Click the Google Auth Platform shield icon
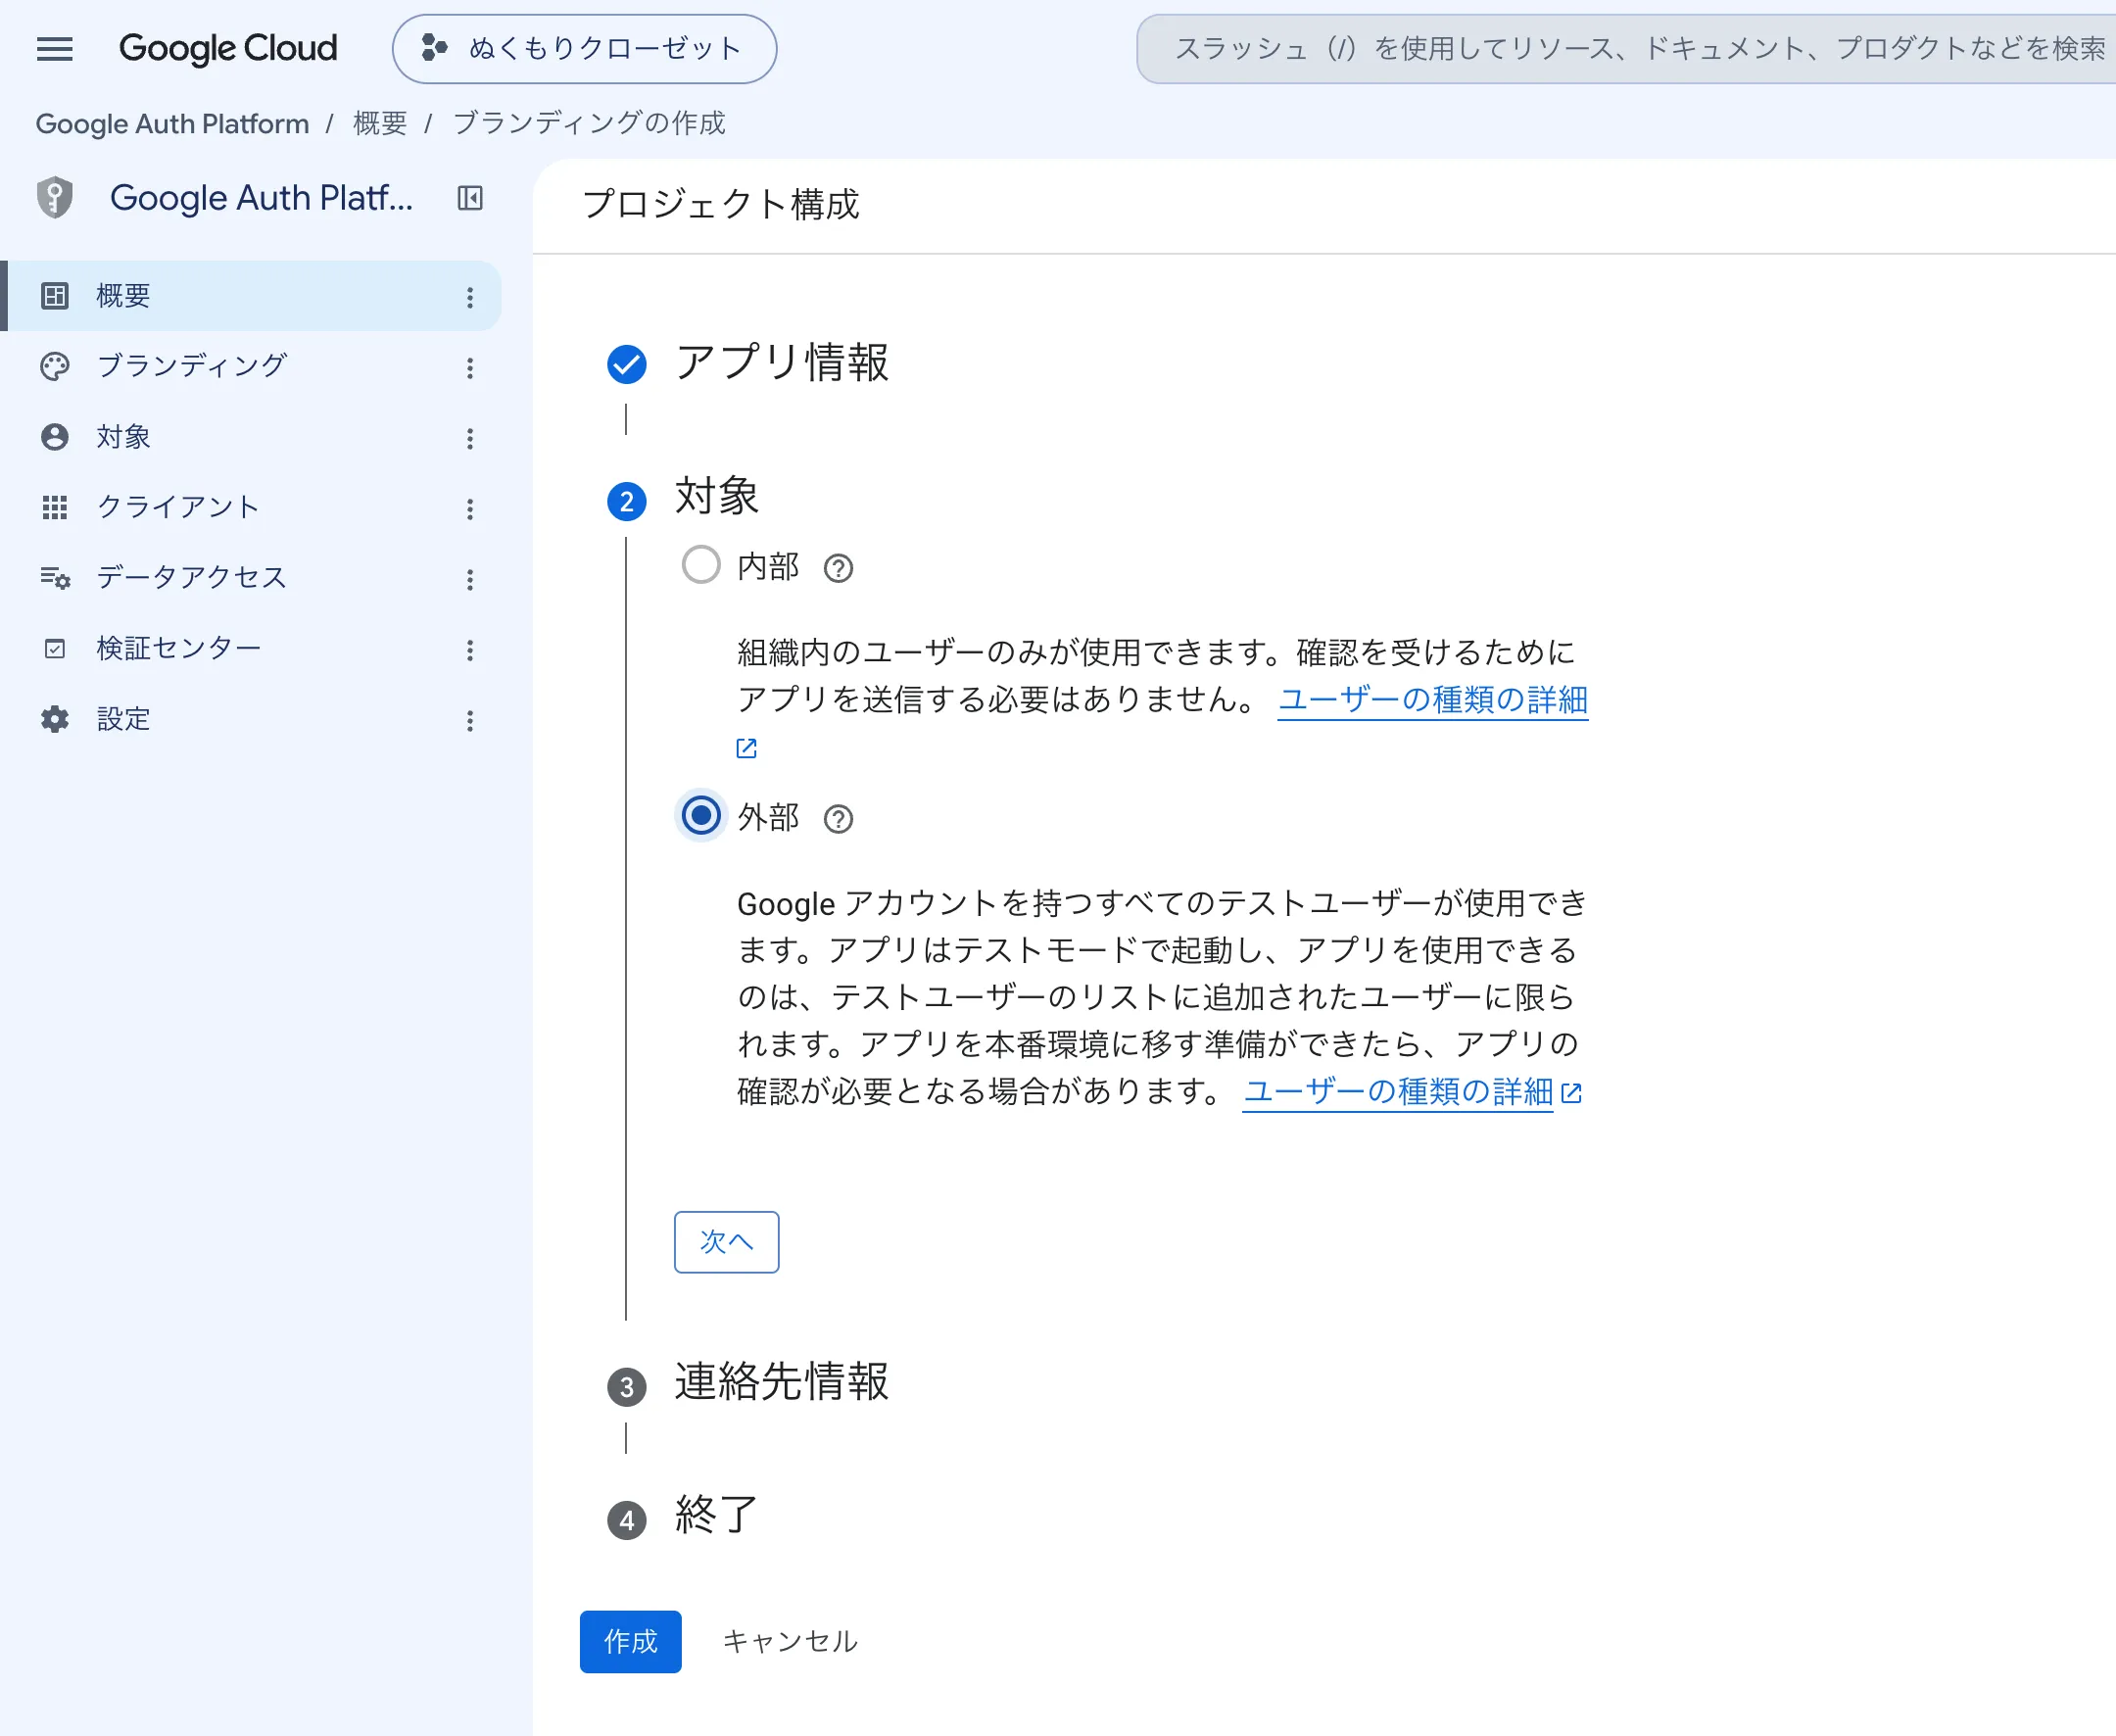The image size is (2116, 1736). pyautogui.click(x=55, y=197)
